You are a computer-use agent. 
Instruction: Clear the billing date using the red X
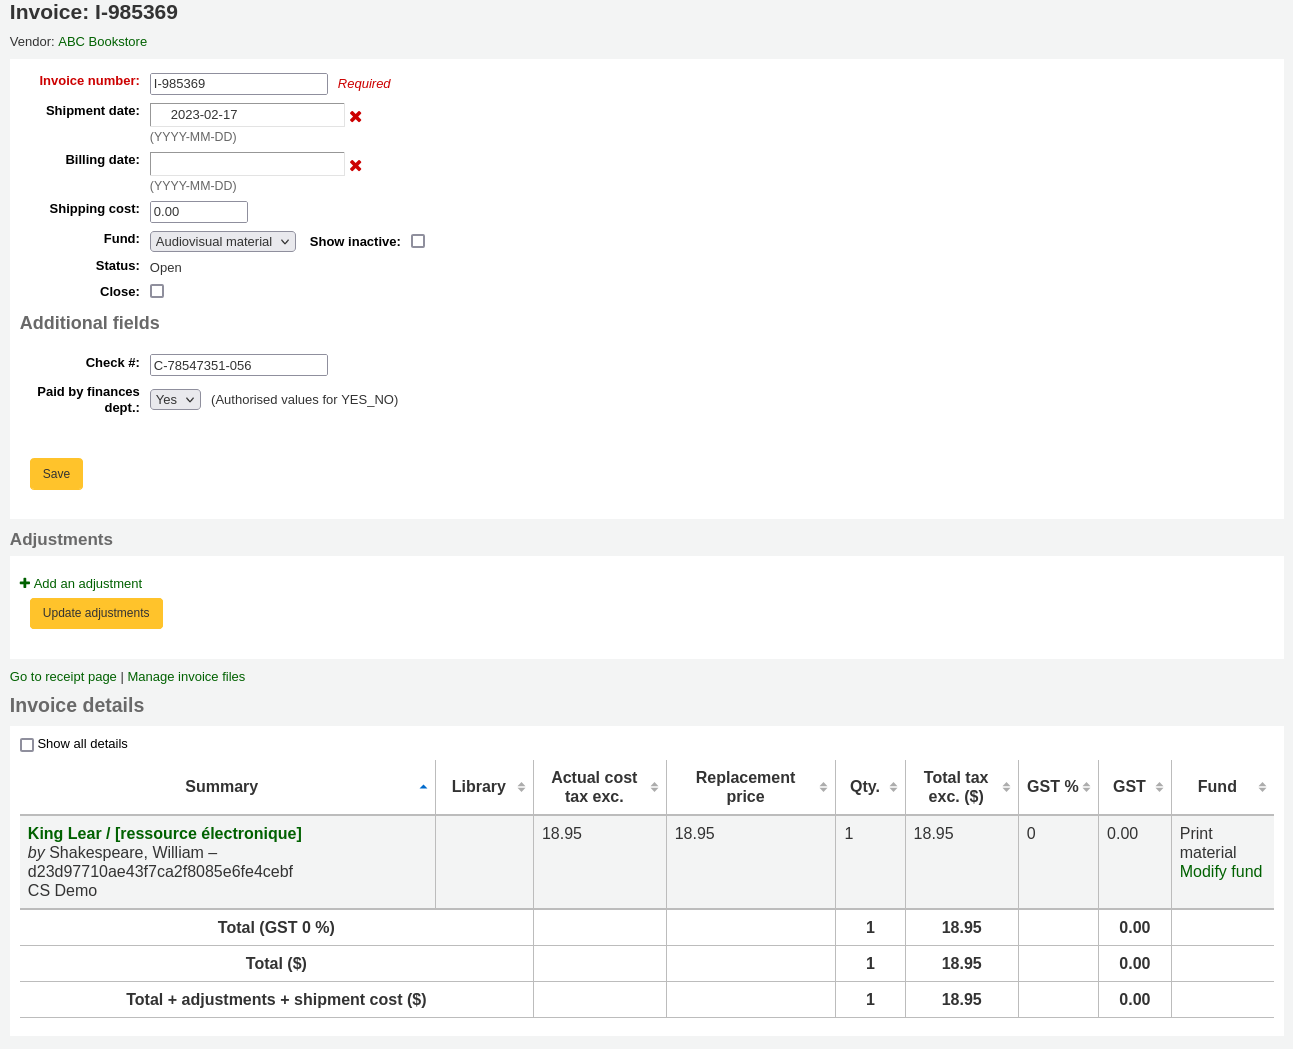(356, 165)
